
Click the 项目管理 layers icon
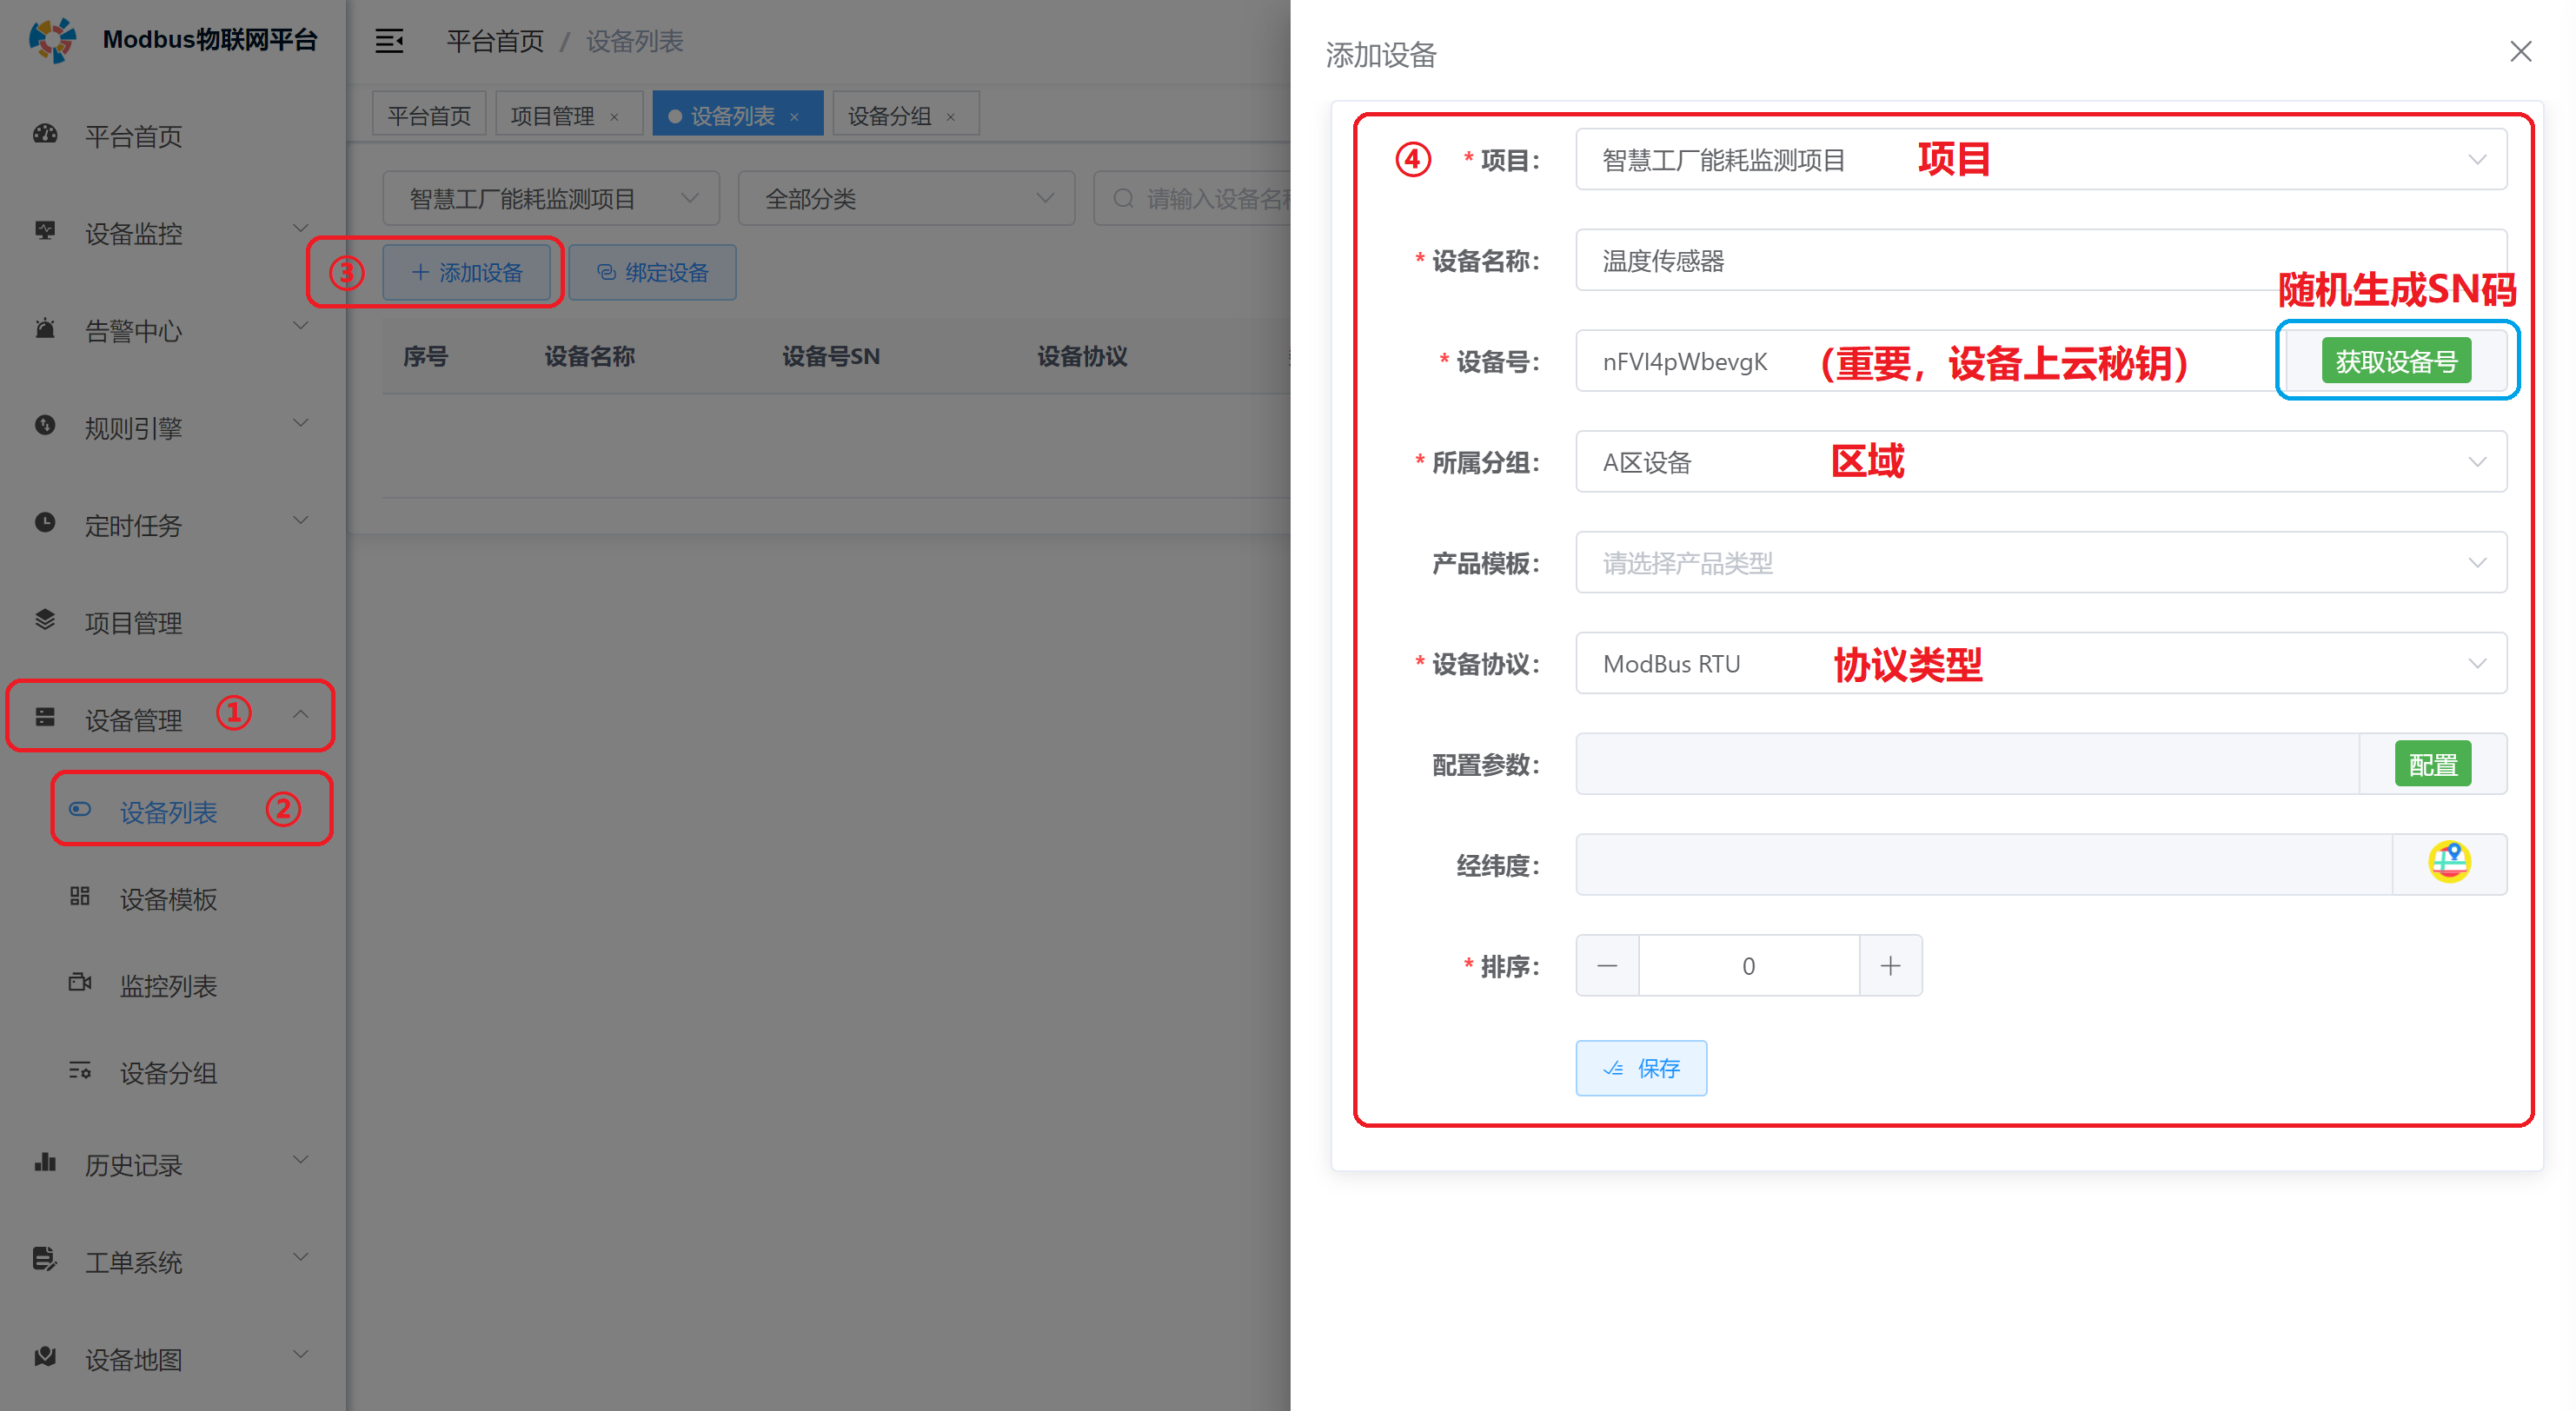pos(45,620)
